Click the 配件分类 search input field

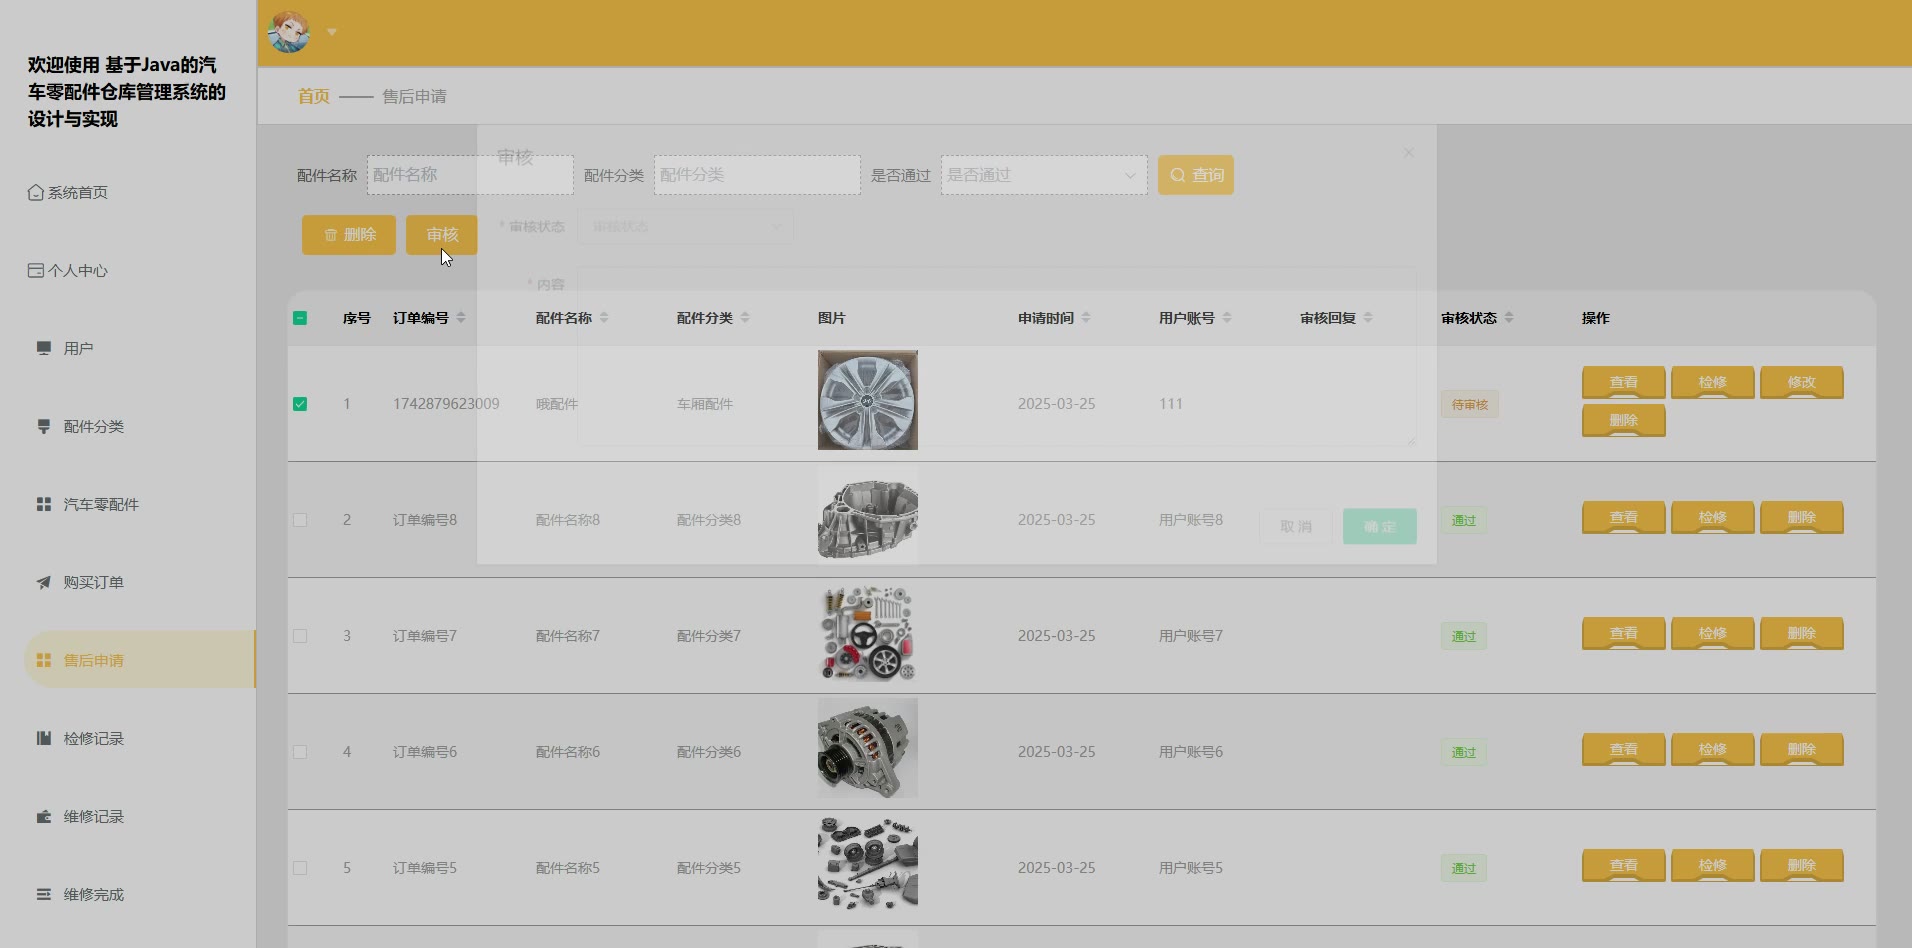click(756, 175)
